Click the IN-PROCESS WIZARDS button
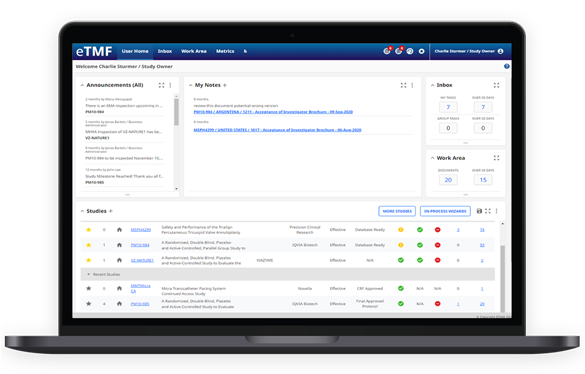The height and width of the screenshot is (374, 585). 445,211
